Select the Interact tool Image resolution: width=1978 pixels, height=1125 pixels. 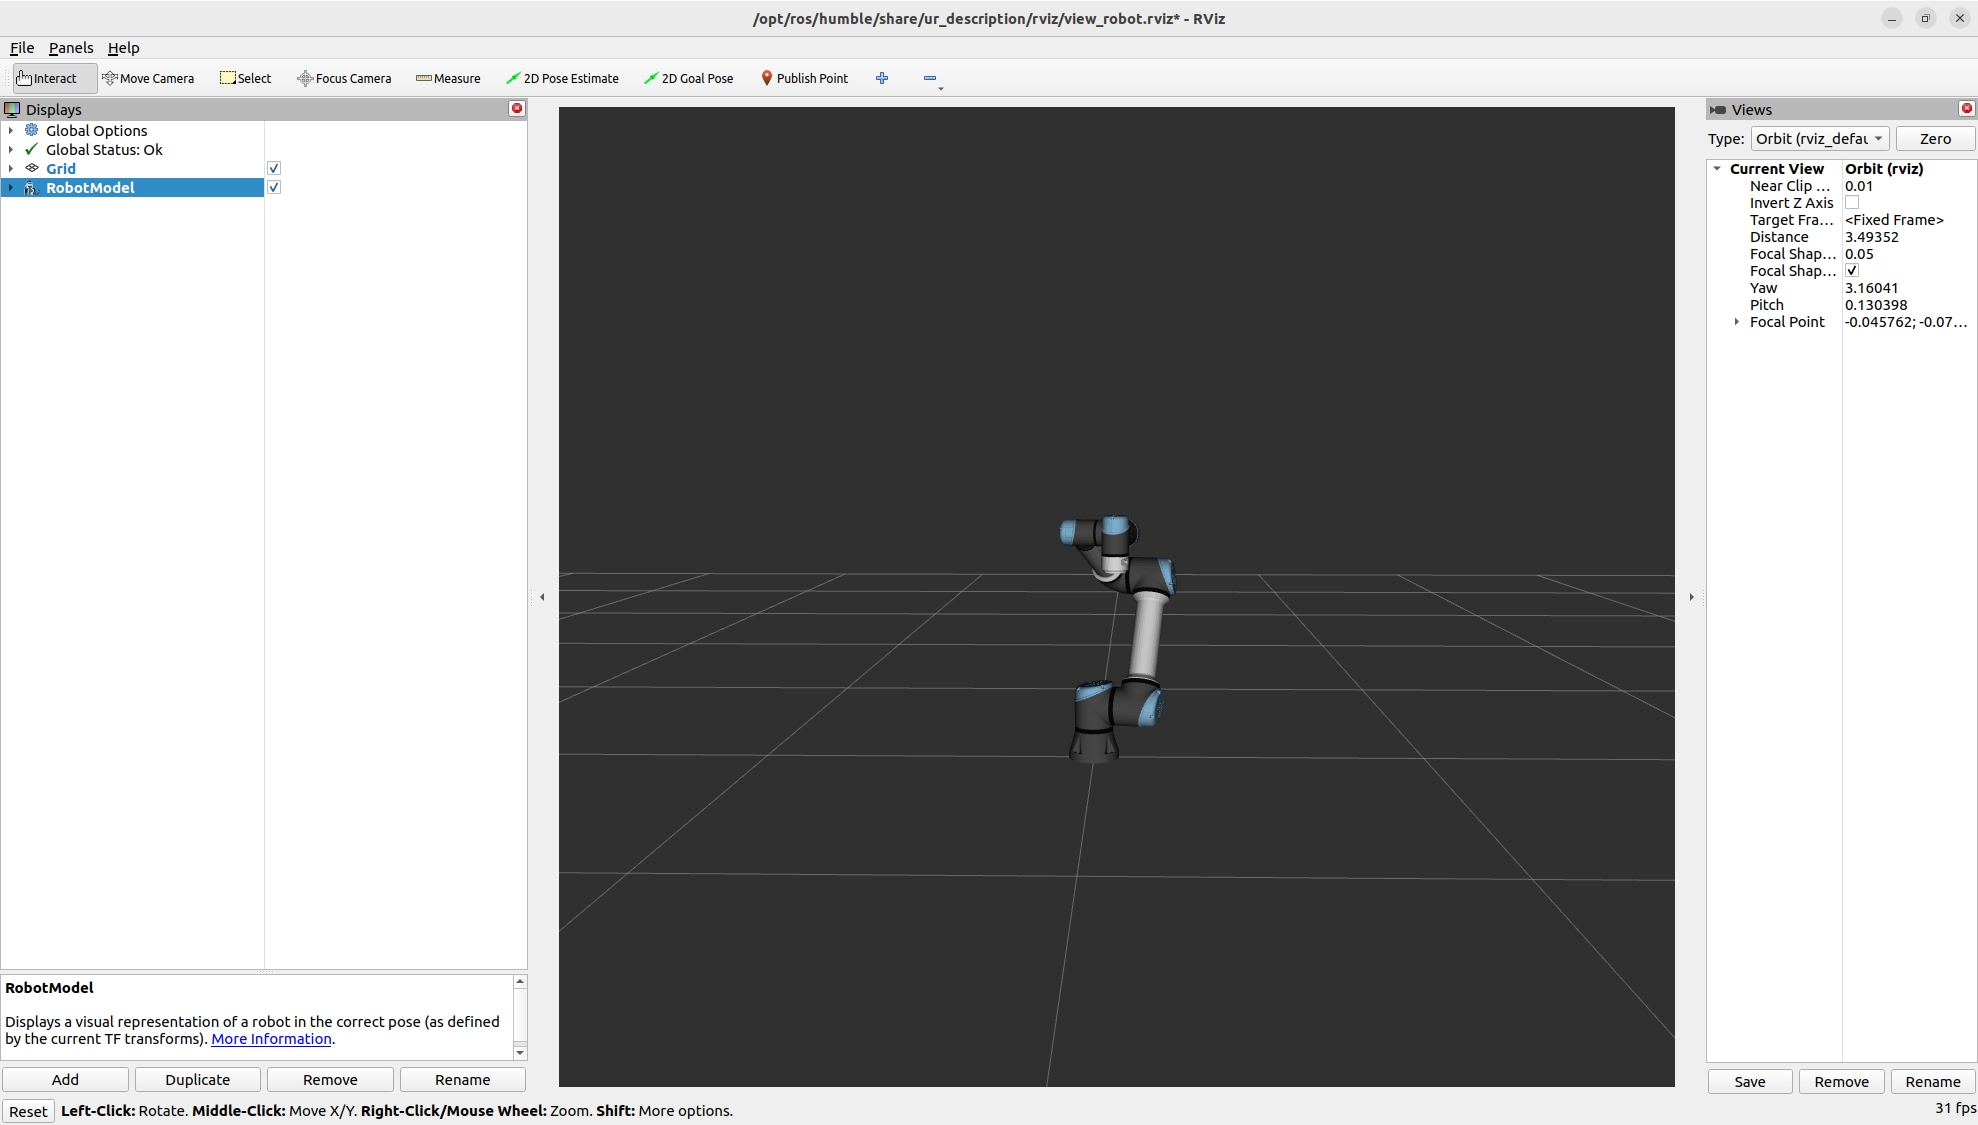pyautogui.click(x=47, y=78)
